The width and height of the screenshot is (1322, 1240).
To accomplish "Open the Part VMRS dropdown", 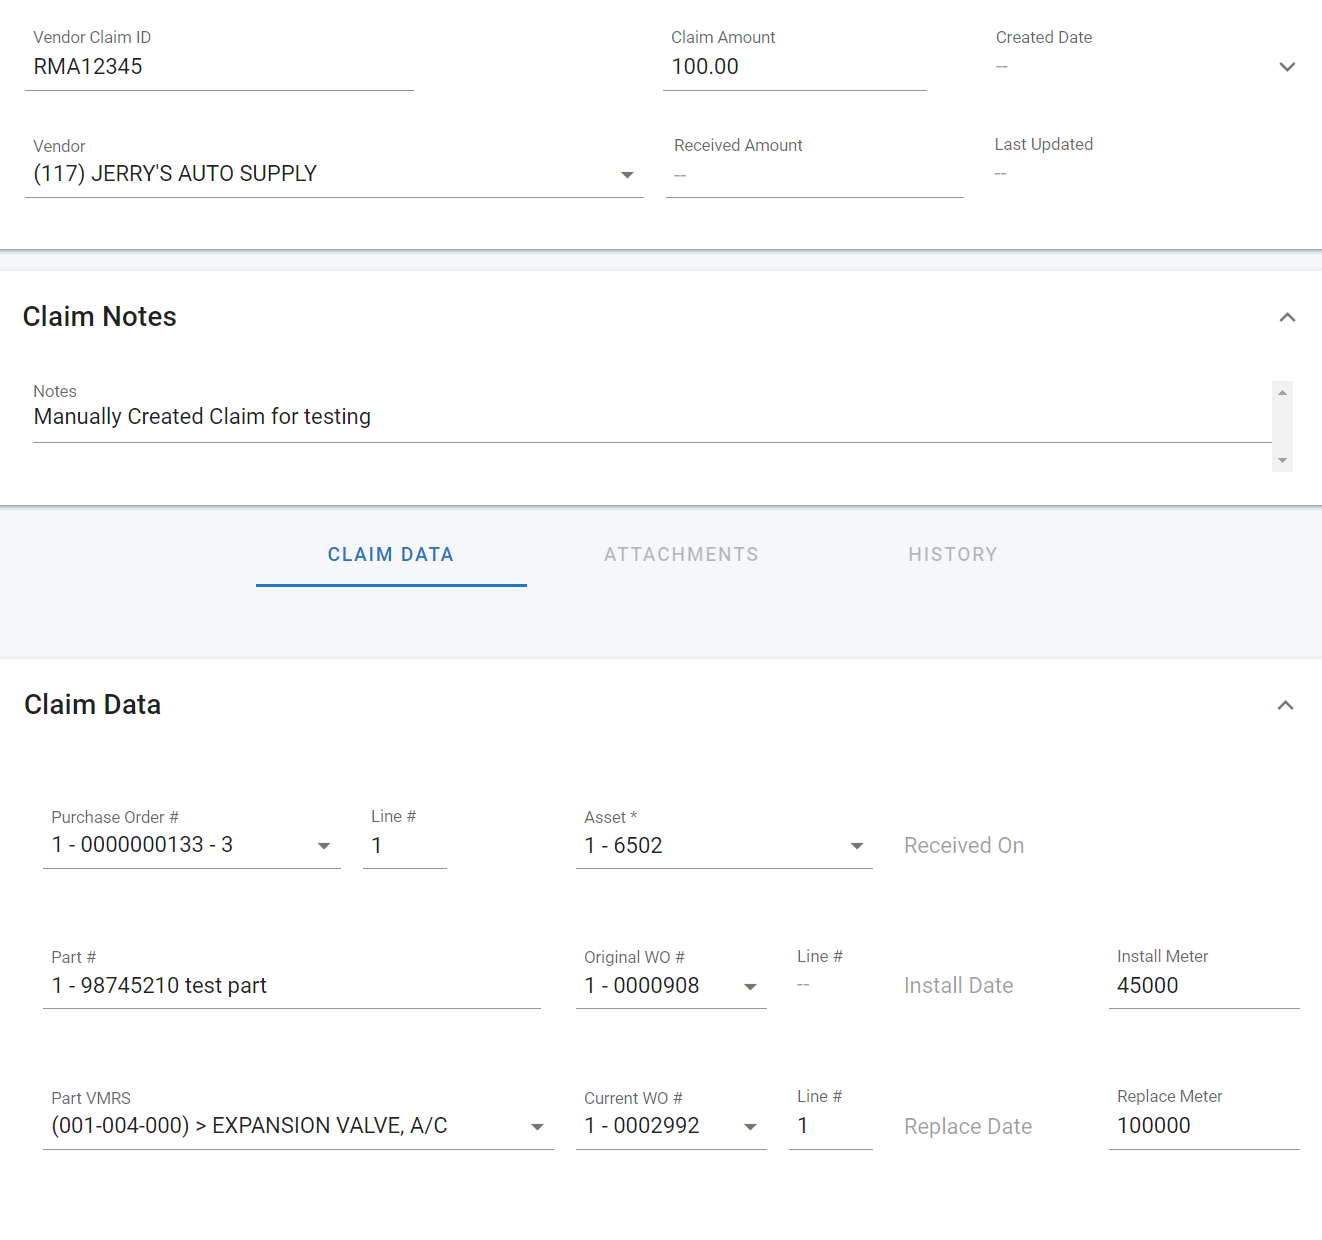I will tap(537, 1127).
